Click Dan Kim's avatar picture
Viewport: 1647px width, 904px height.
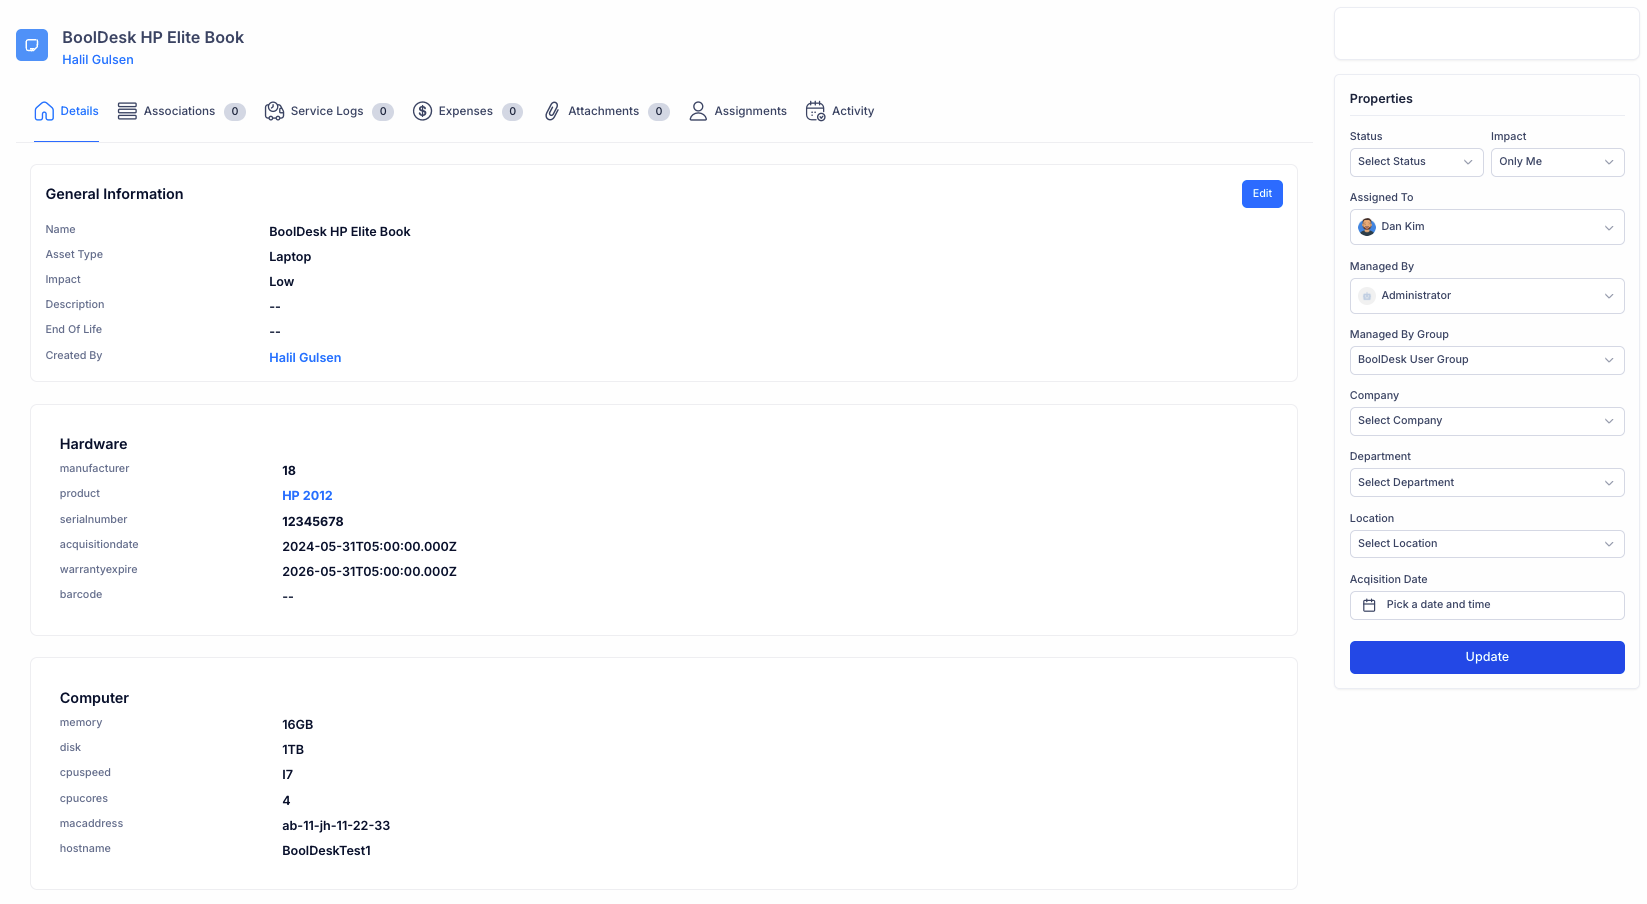click(1367, 227)
